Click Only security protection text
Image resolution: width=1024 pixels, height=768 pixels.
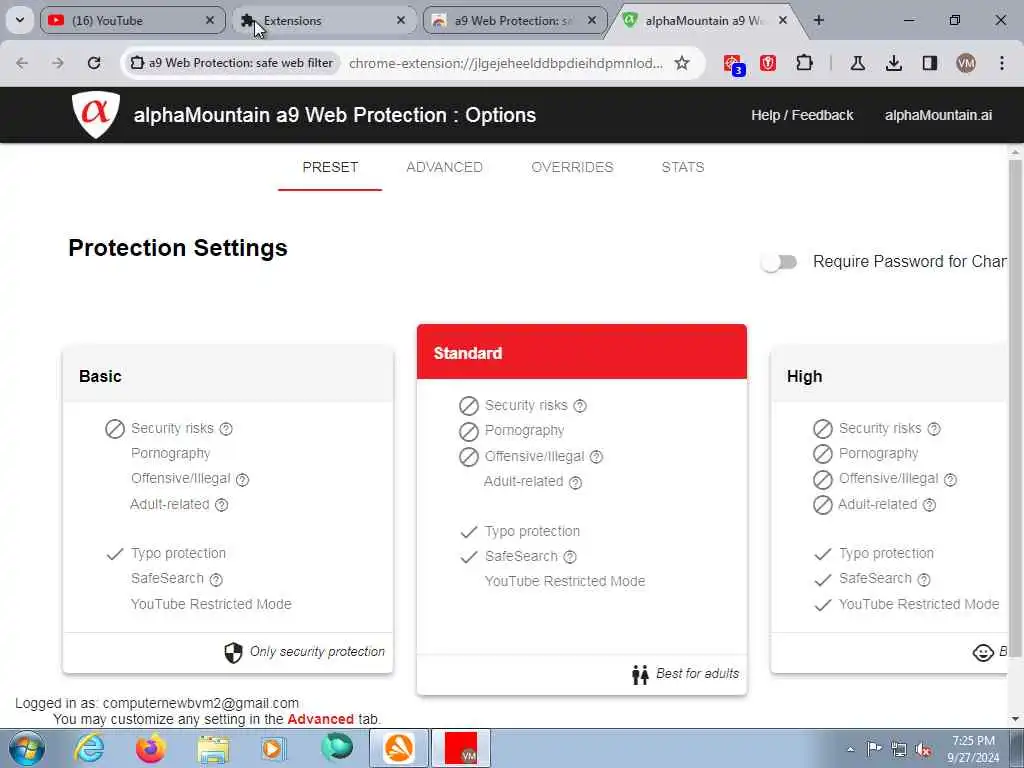click(317, 652)
